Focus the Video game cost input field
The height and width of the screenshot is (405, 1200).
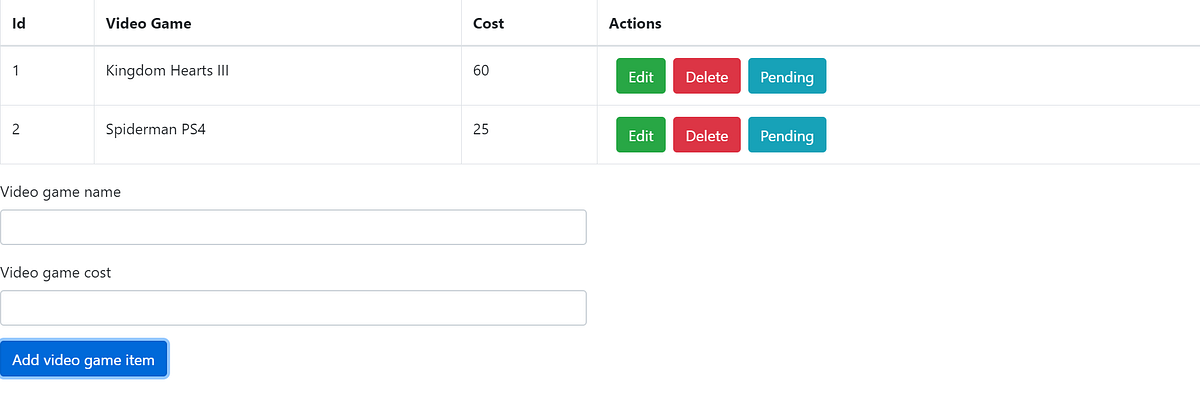pyautogui.click(x=293, y=308)
